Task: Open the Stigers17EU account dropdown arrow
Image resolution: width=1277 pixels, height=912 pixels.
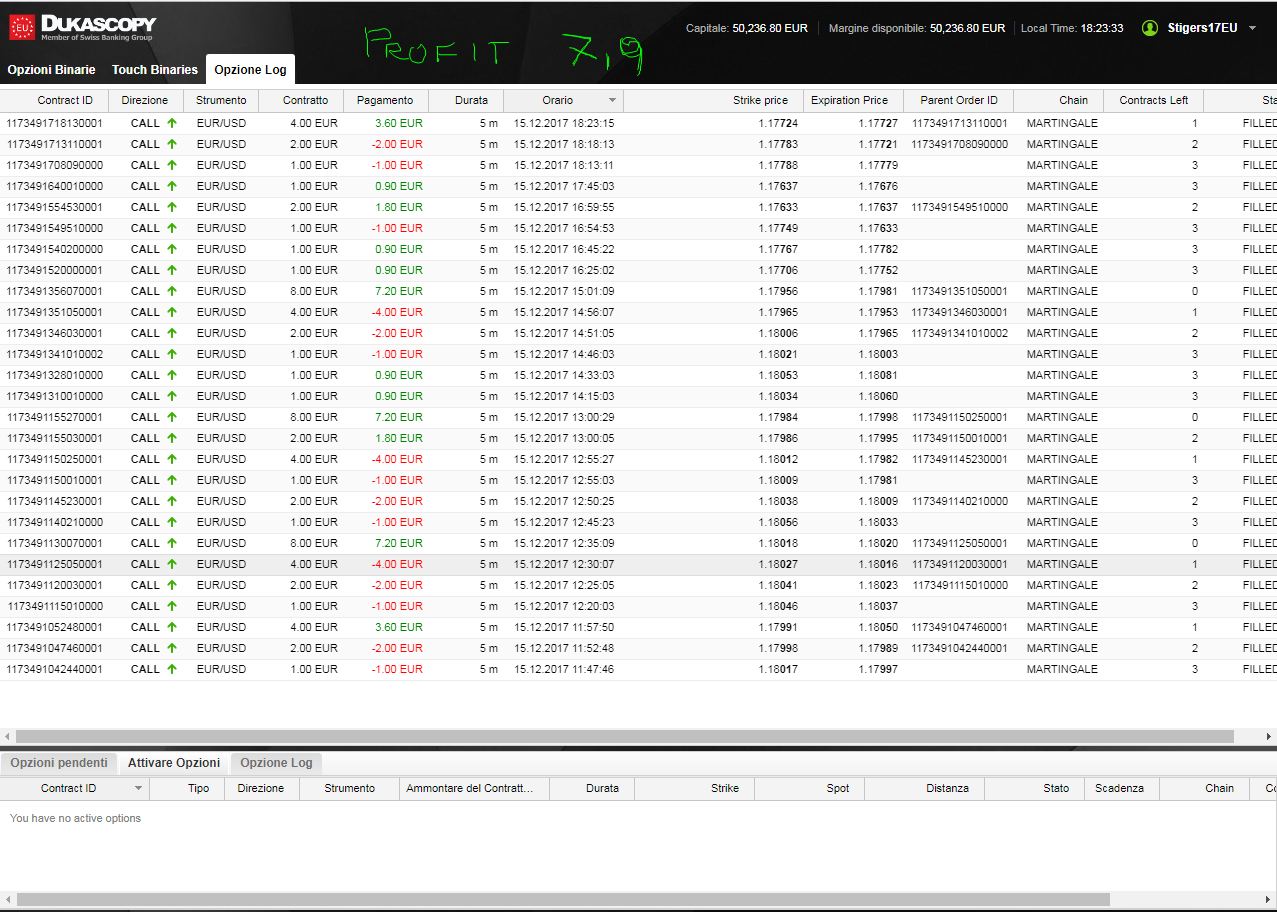Action: 1253,28
